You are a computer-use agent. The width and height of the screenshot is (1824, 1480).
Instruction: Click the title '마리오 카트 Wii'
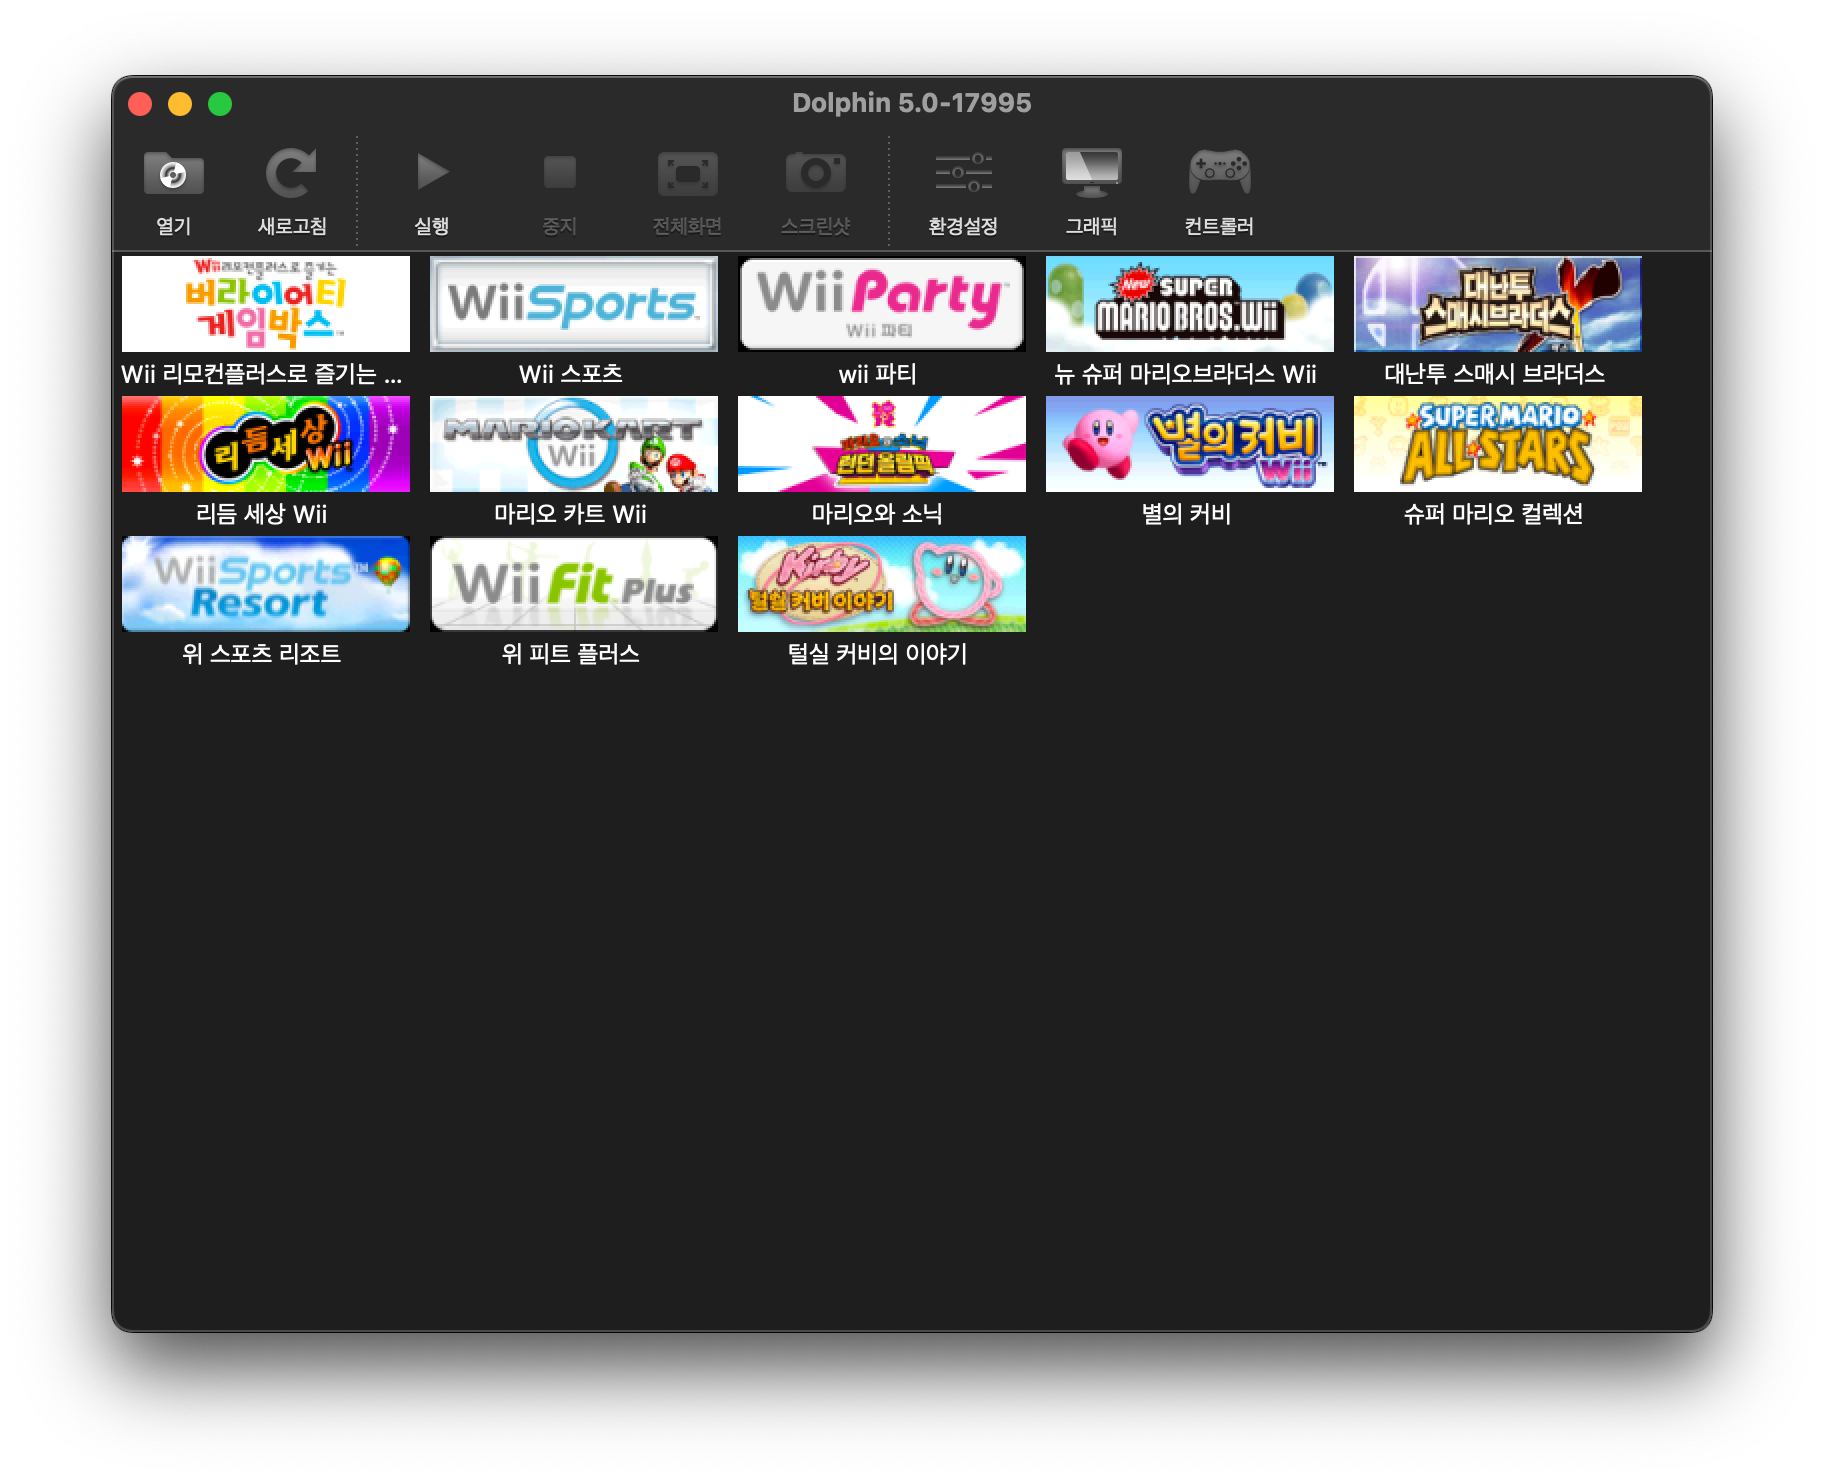(x=571, y=514)
